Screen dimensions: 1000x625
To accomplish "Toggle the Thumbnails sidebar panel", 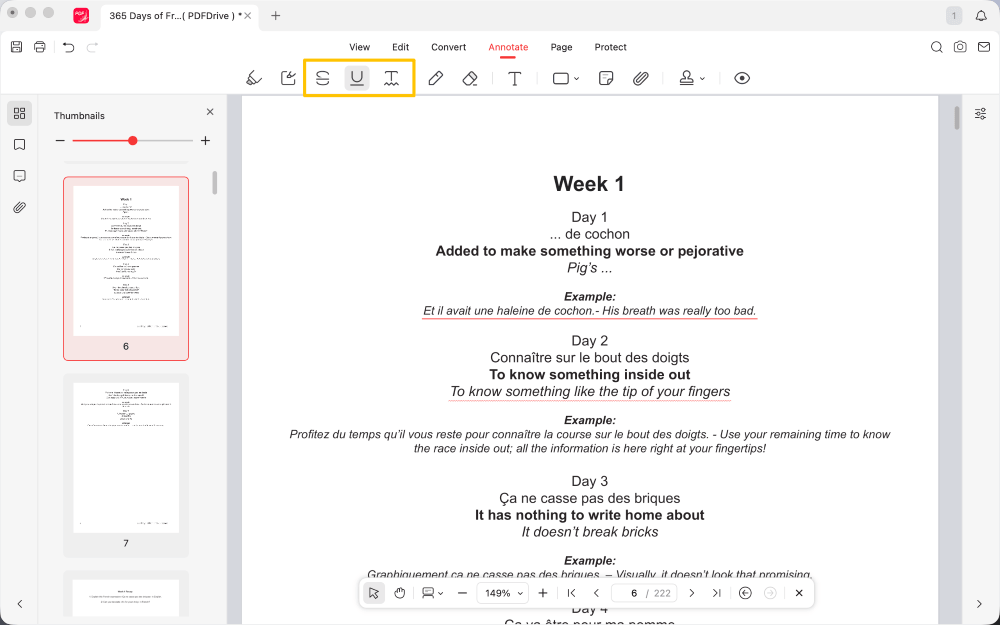I will (x=19, y=113).
